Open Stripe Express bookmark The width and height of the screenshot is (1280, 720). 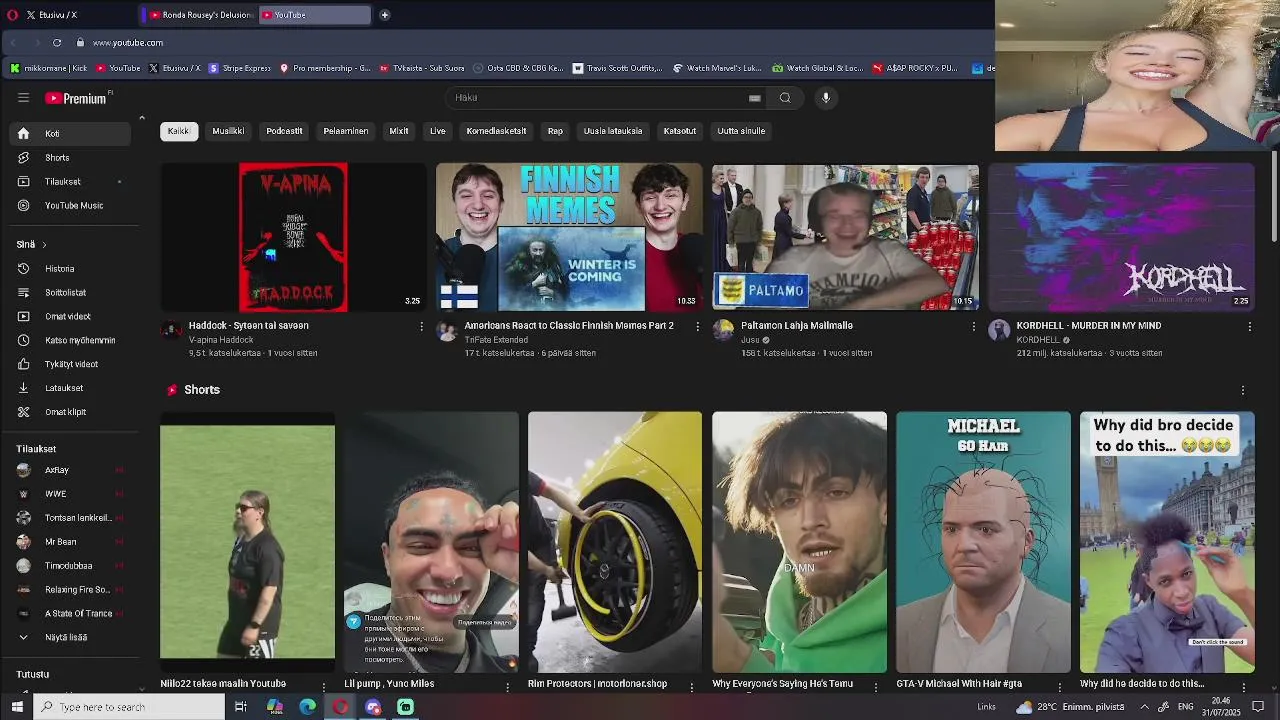click(240, 68)
